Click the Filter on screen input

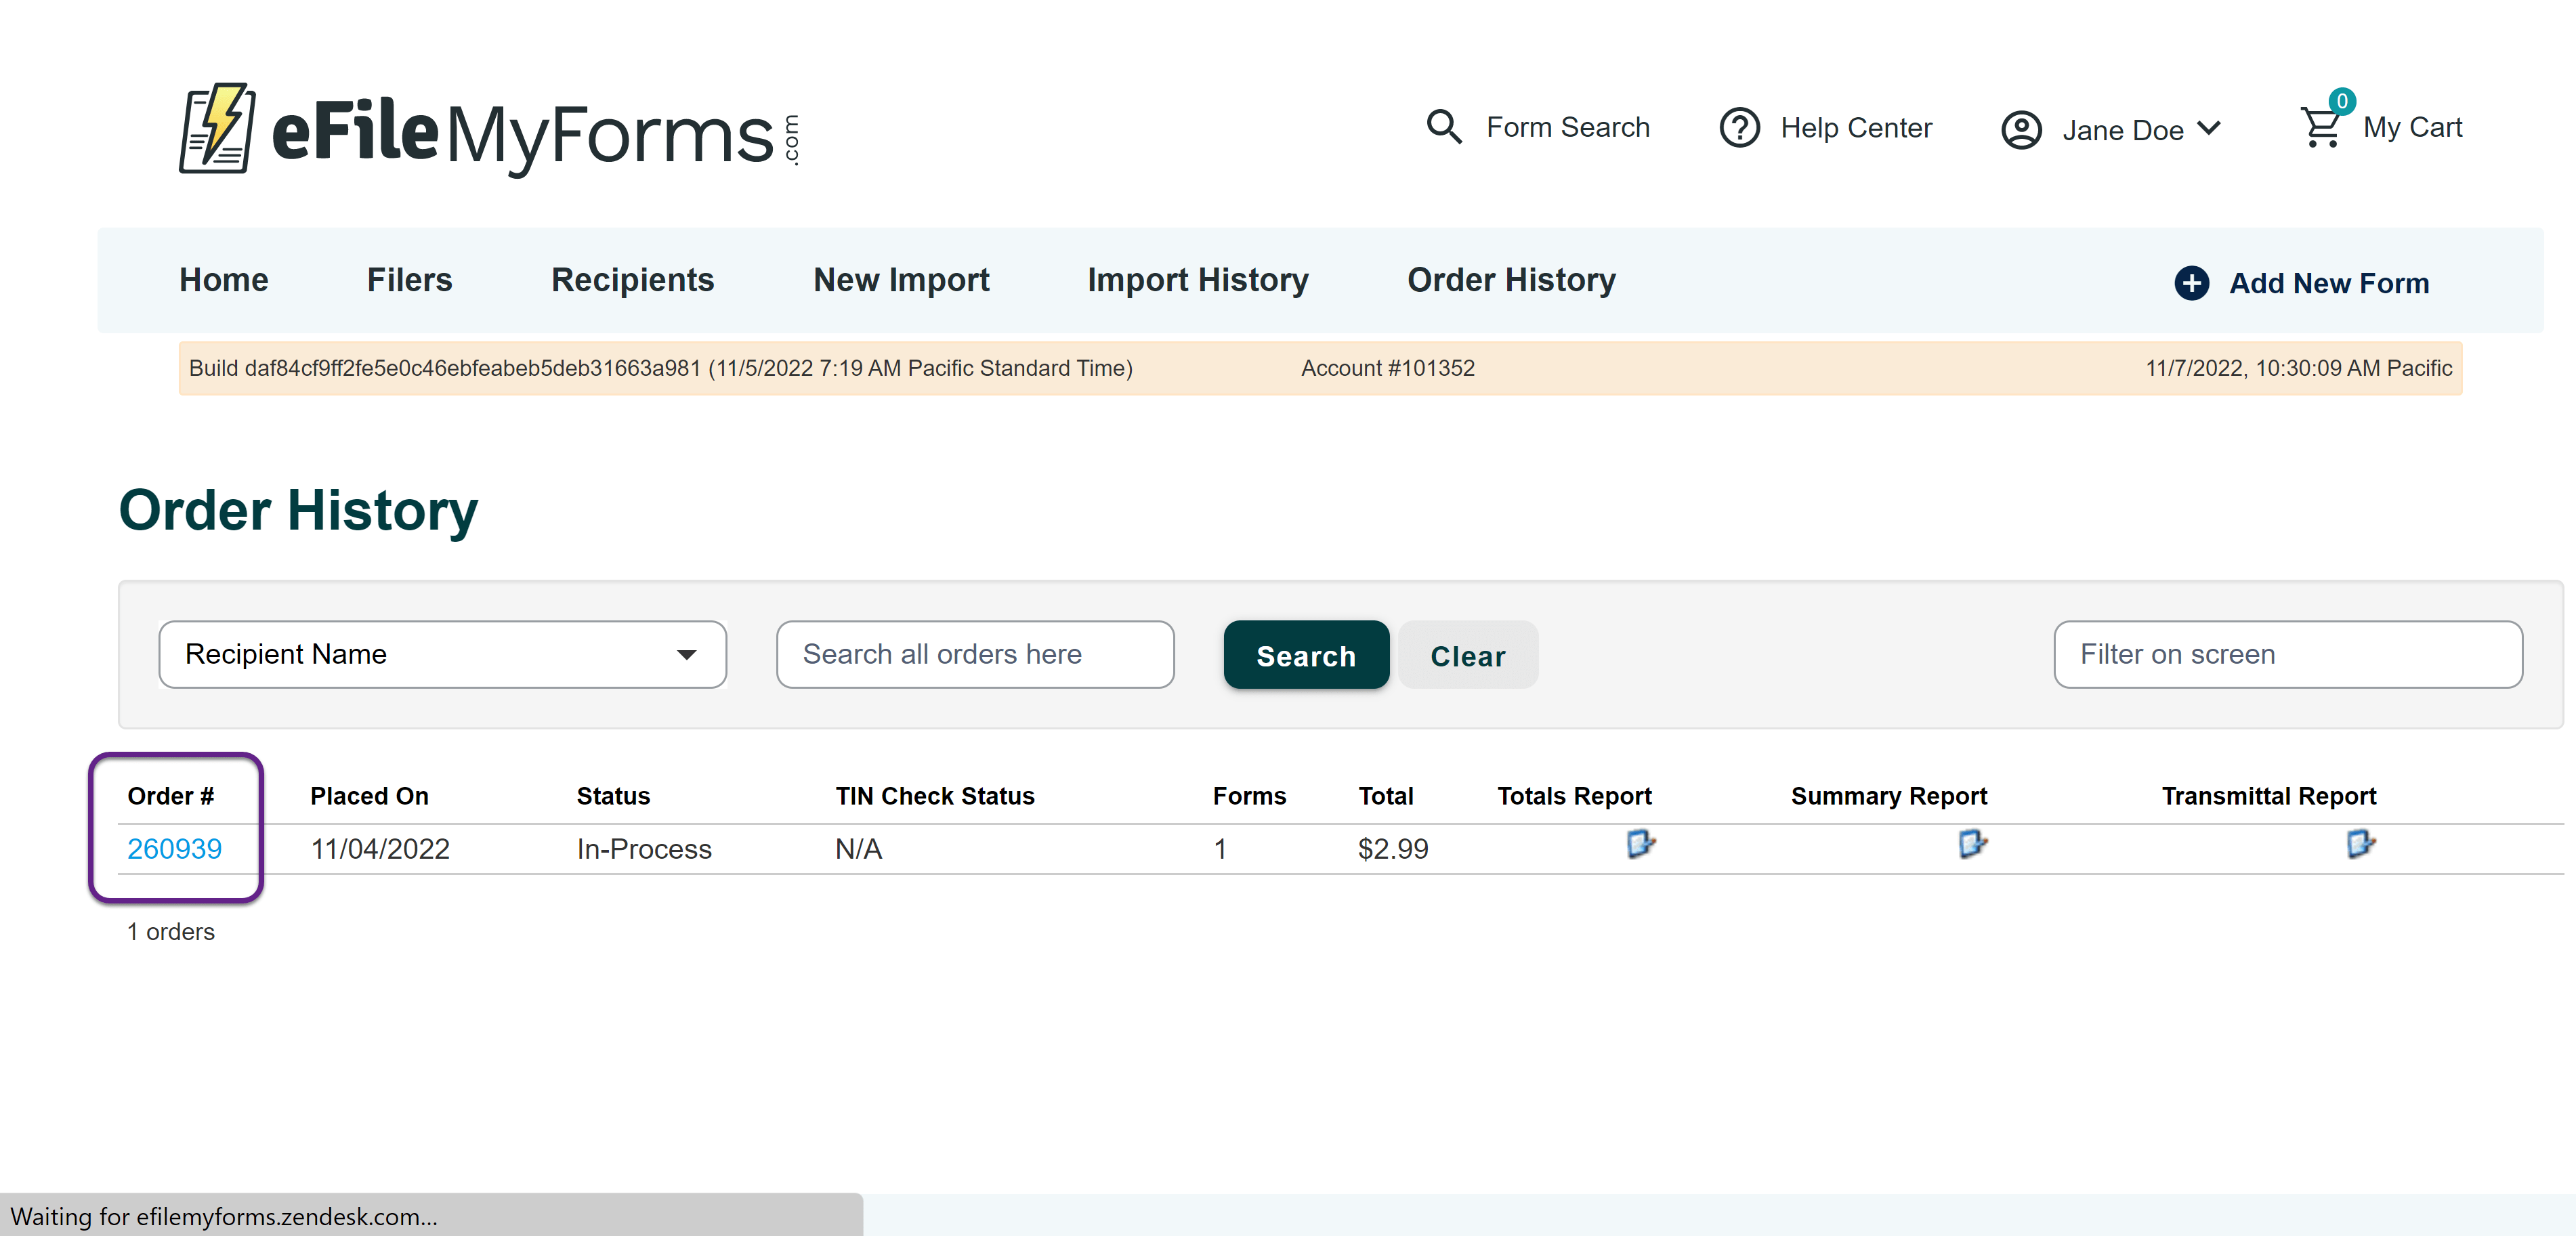coord(2287,654)
